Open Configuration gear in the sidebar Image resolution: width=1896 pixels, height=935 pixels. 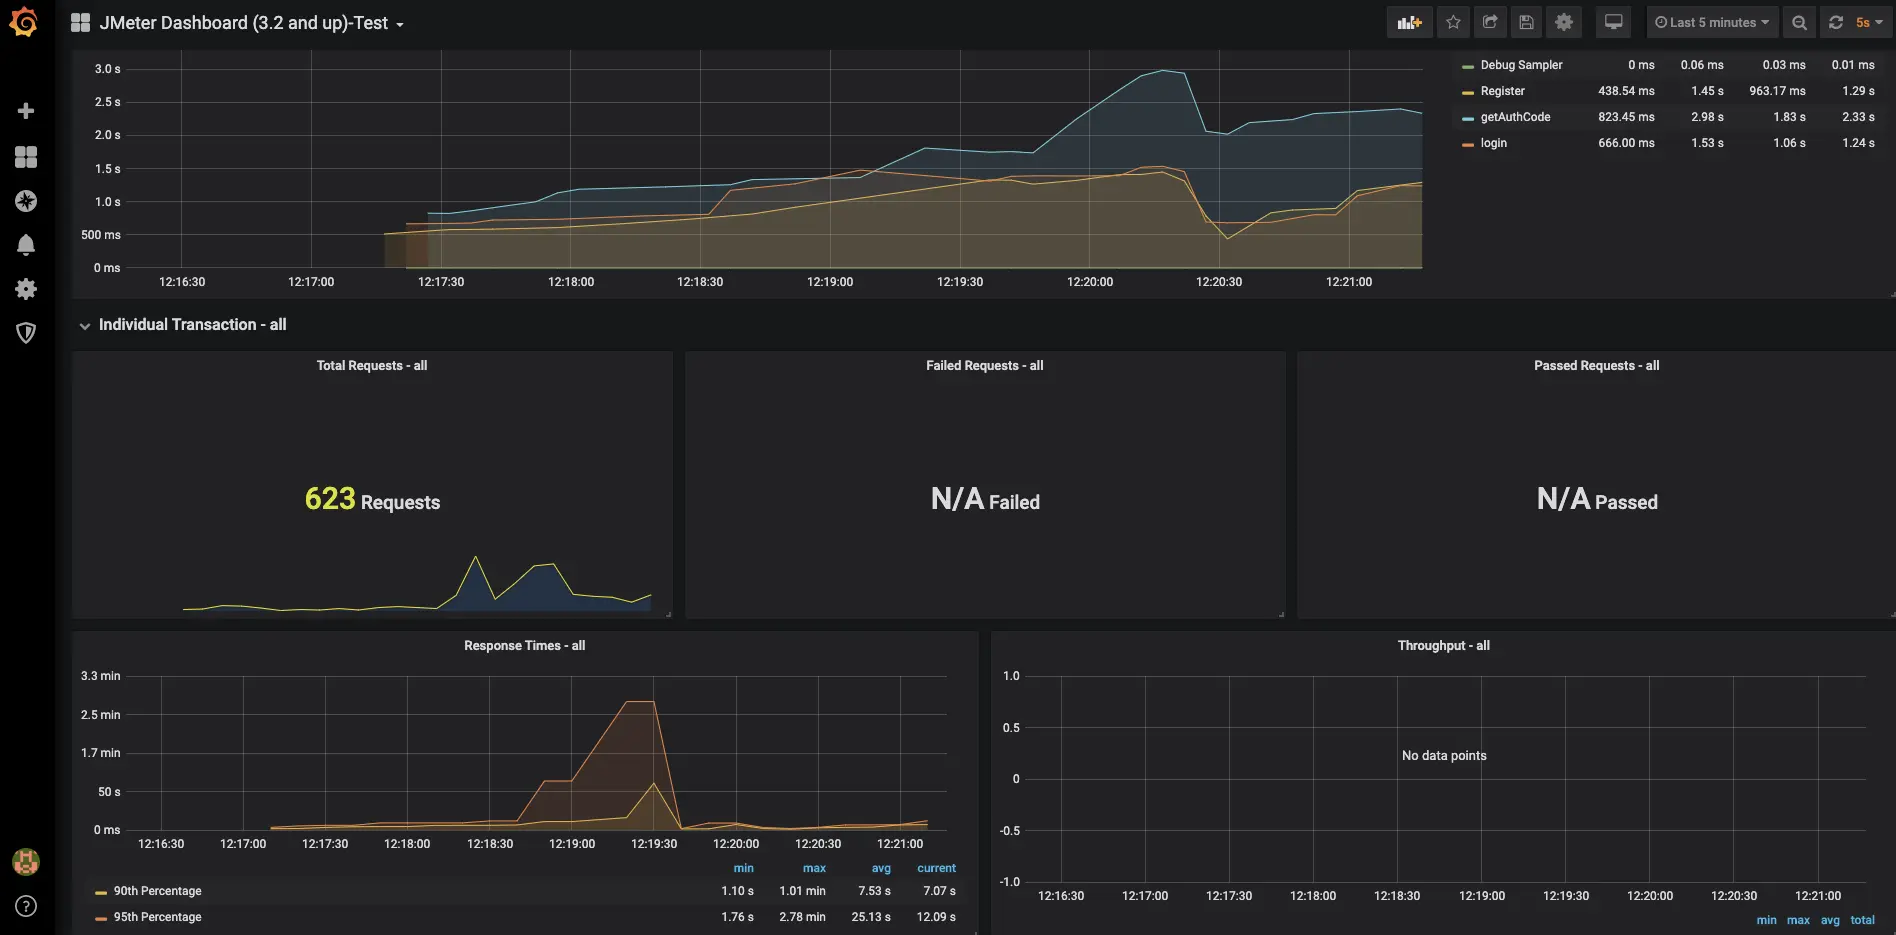(x=26, y=289)
